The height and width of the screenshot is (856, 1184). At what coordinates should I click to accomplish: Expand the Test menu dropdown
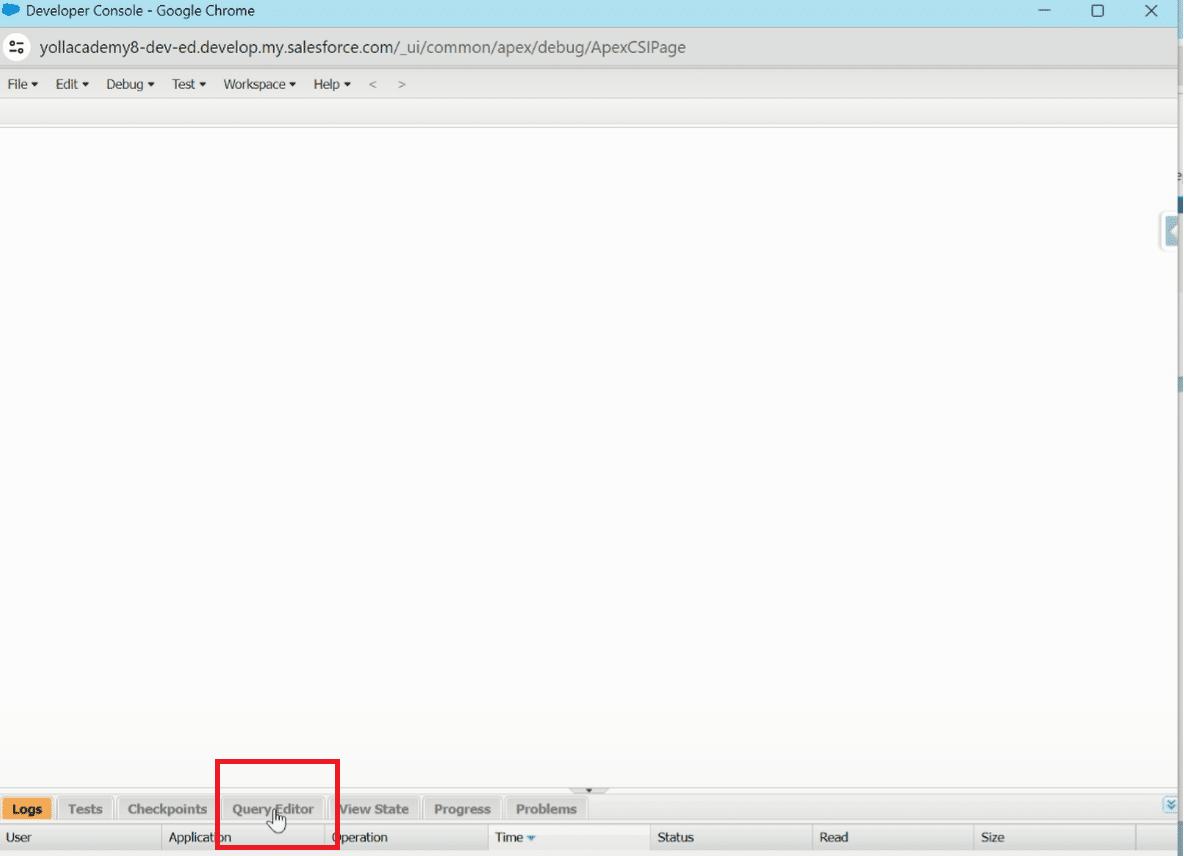coord(188,84)
